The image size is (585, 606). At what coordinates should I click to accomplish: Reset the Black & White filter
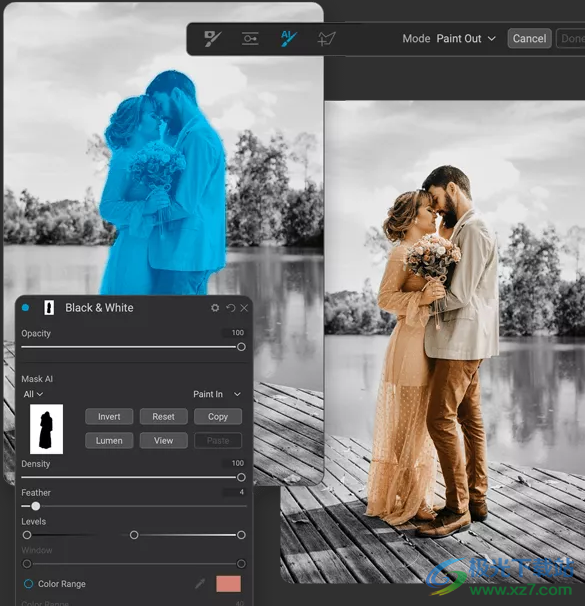click(231, 308)
